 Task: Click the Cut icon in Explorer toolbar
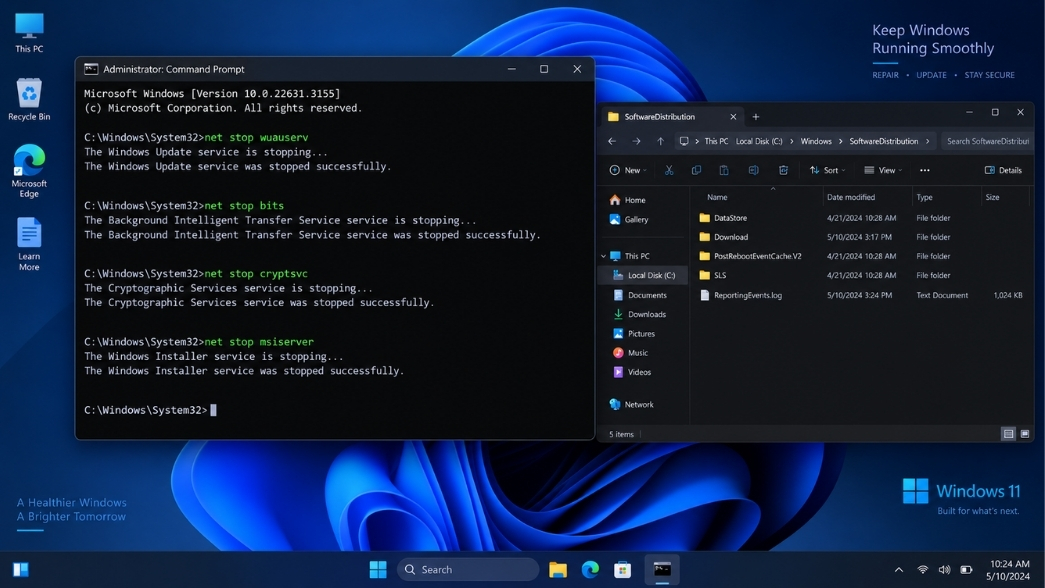pyautogui.click(x=669, y=171)
